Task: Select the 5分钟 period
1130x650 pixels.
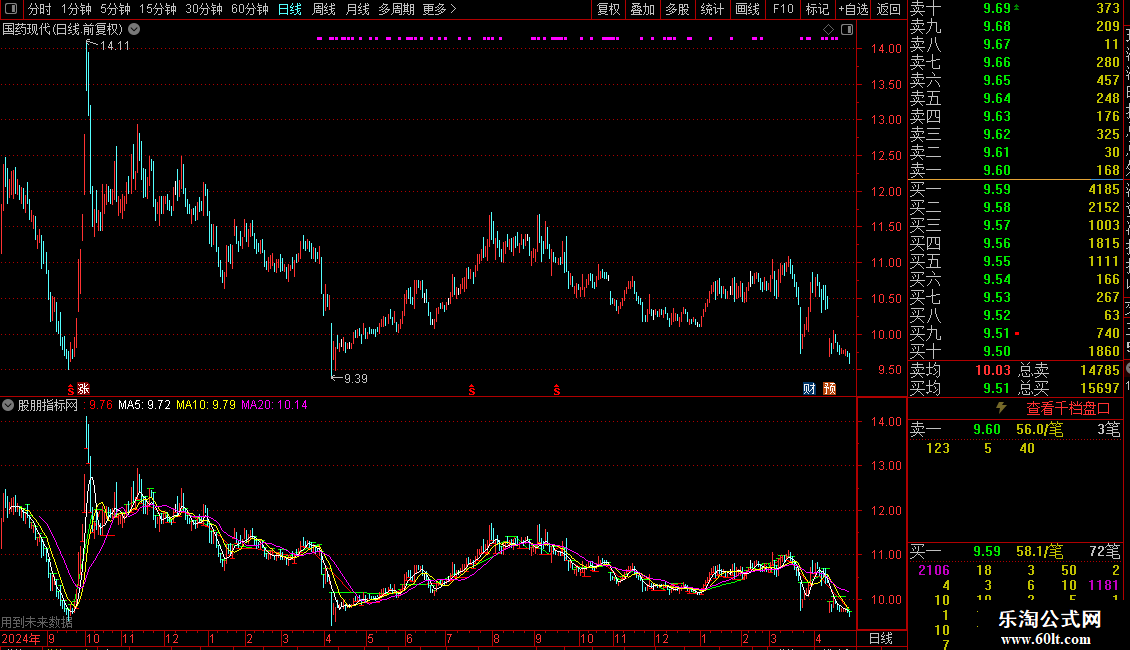Action: tap(115, 9)
